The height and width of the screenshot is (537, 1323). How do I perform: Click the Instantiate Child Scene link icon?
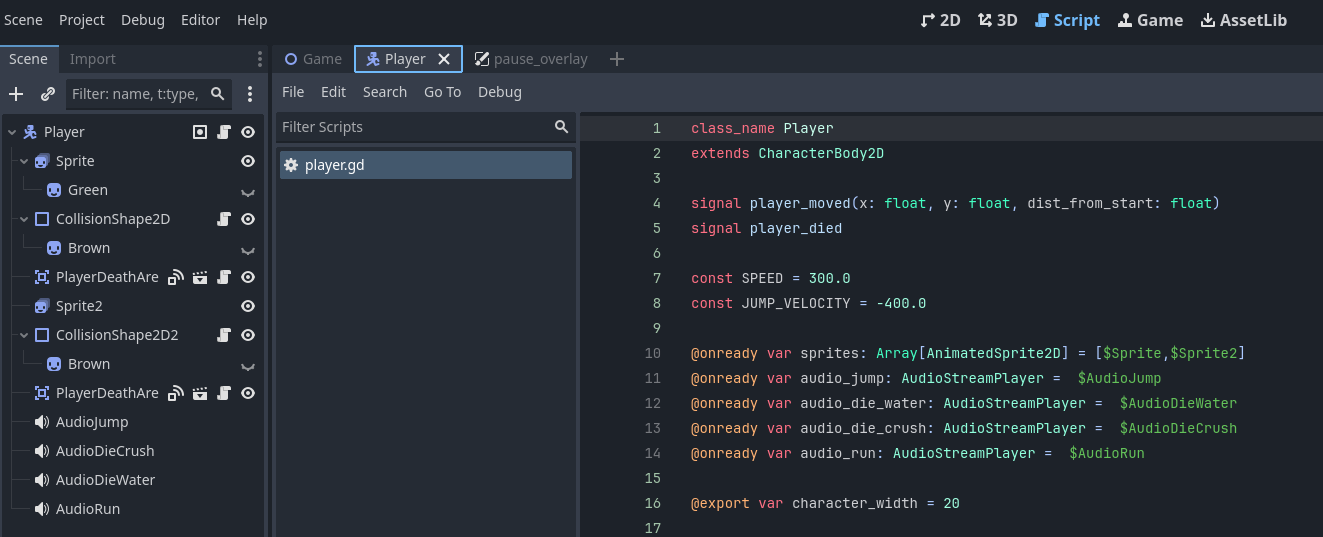pyautogui.click(x=47, y=94)
